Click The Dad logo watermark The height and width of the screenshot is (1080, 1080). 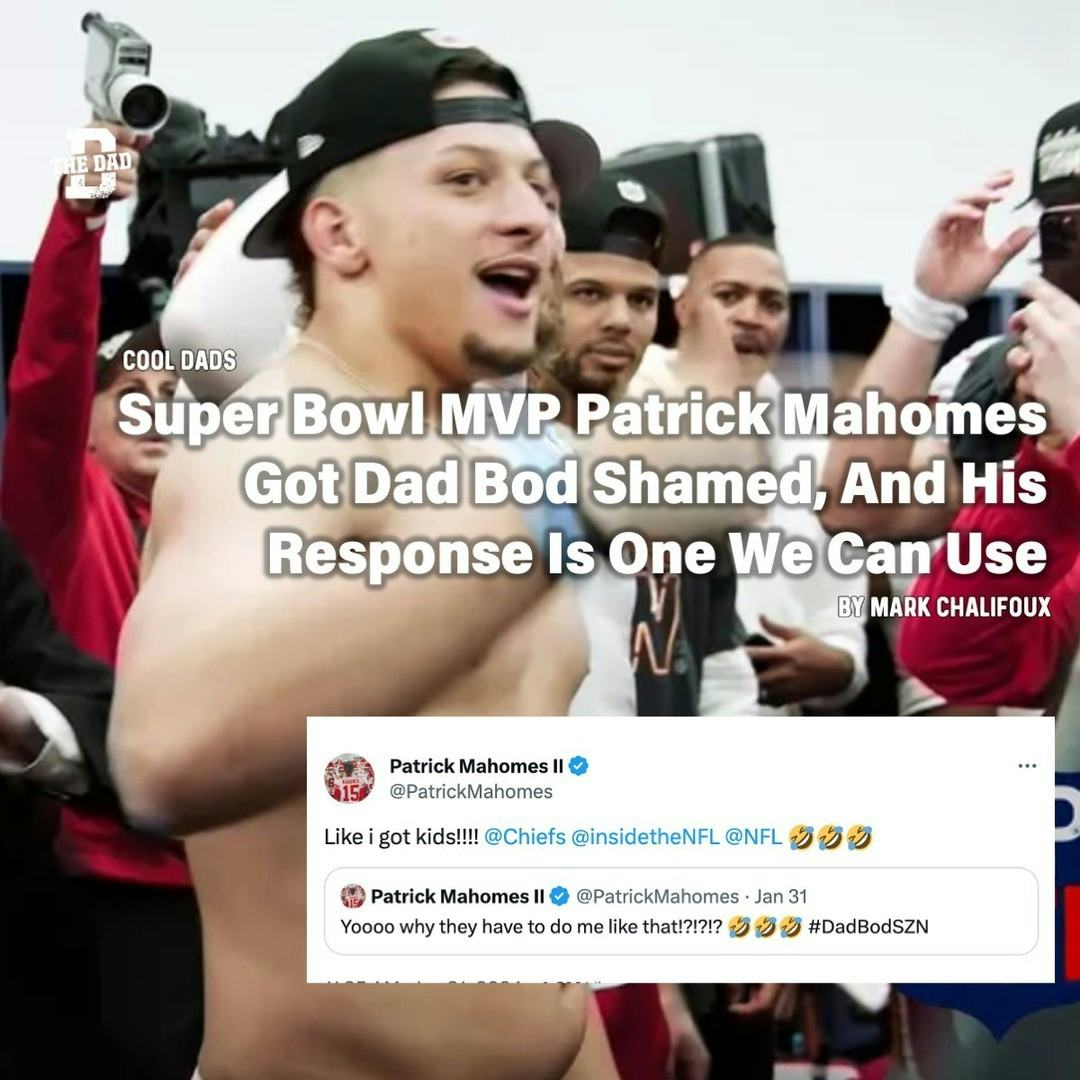(x=95, y=165)
